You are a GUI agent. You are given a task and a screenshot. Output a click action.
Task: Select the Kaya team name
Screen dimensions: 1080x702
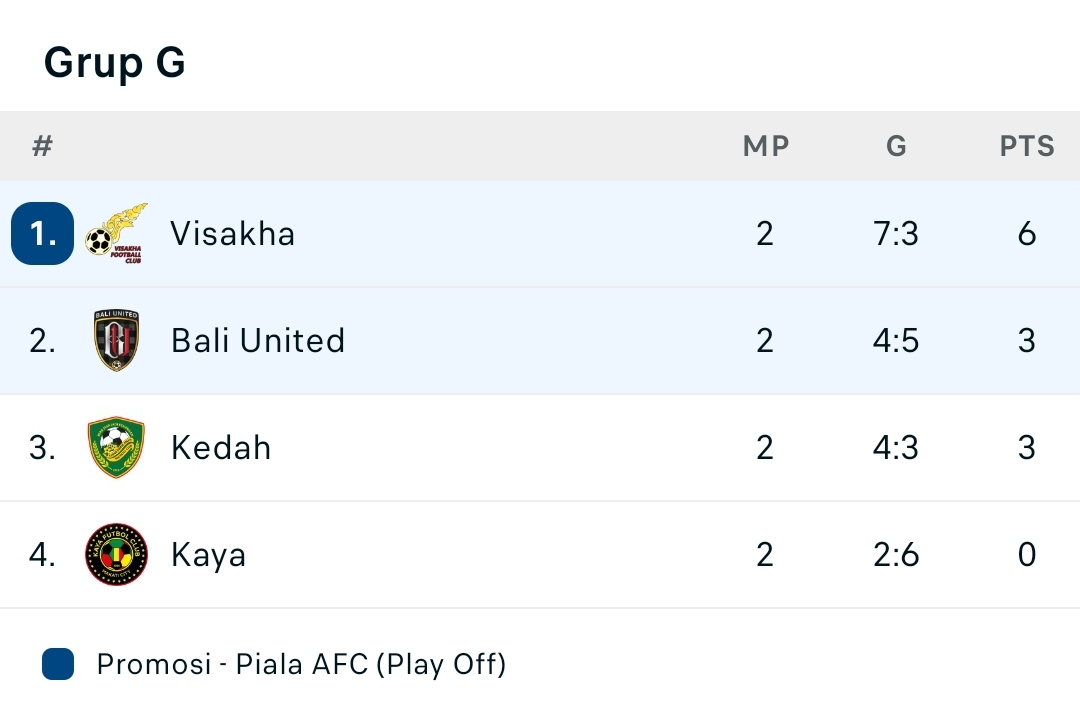pos(208,555)
